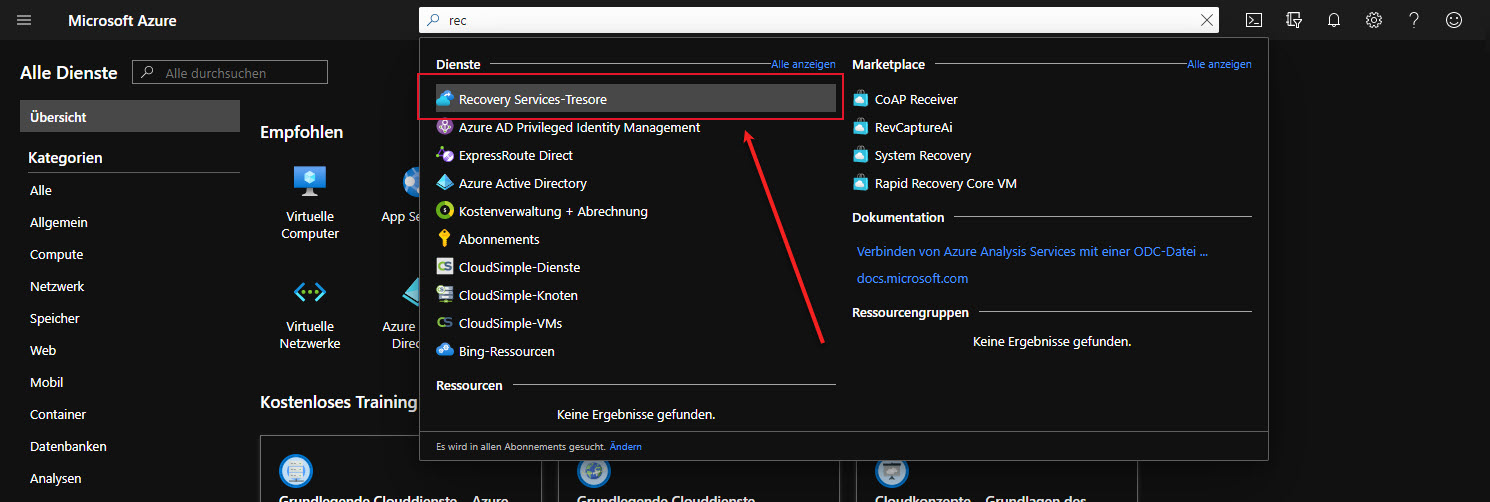Click the CloudSimple-VMs icon

[446, 323]
